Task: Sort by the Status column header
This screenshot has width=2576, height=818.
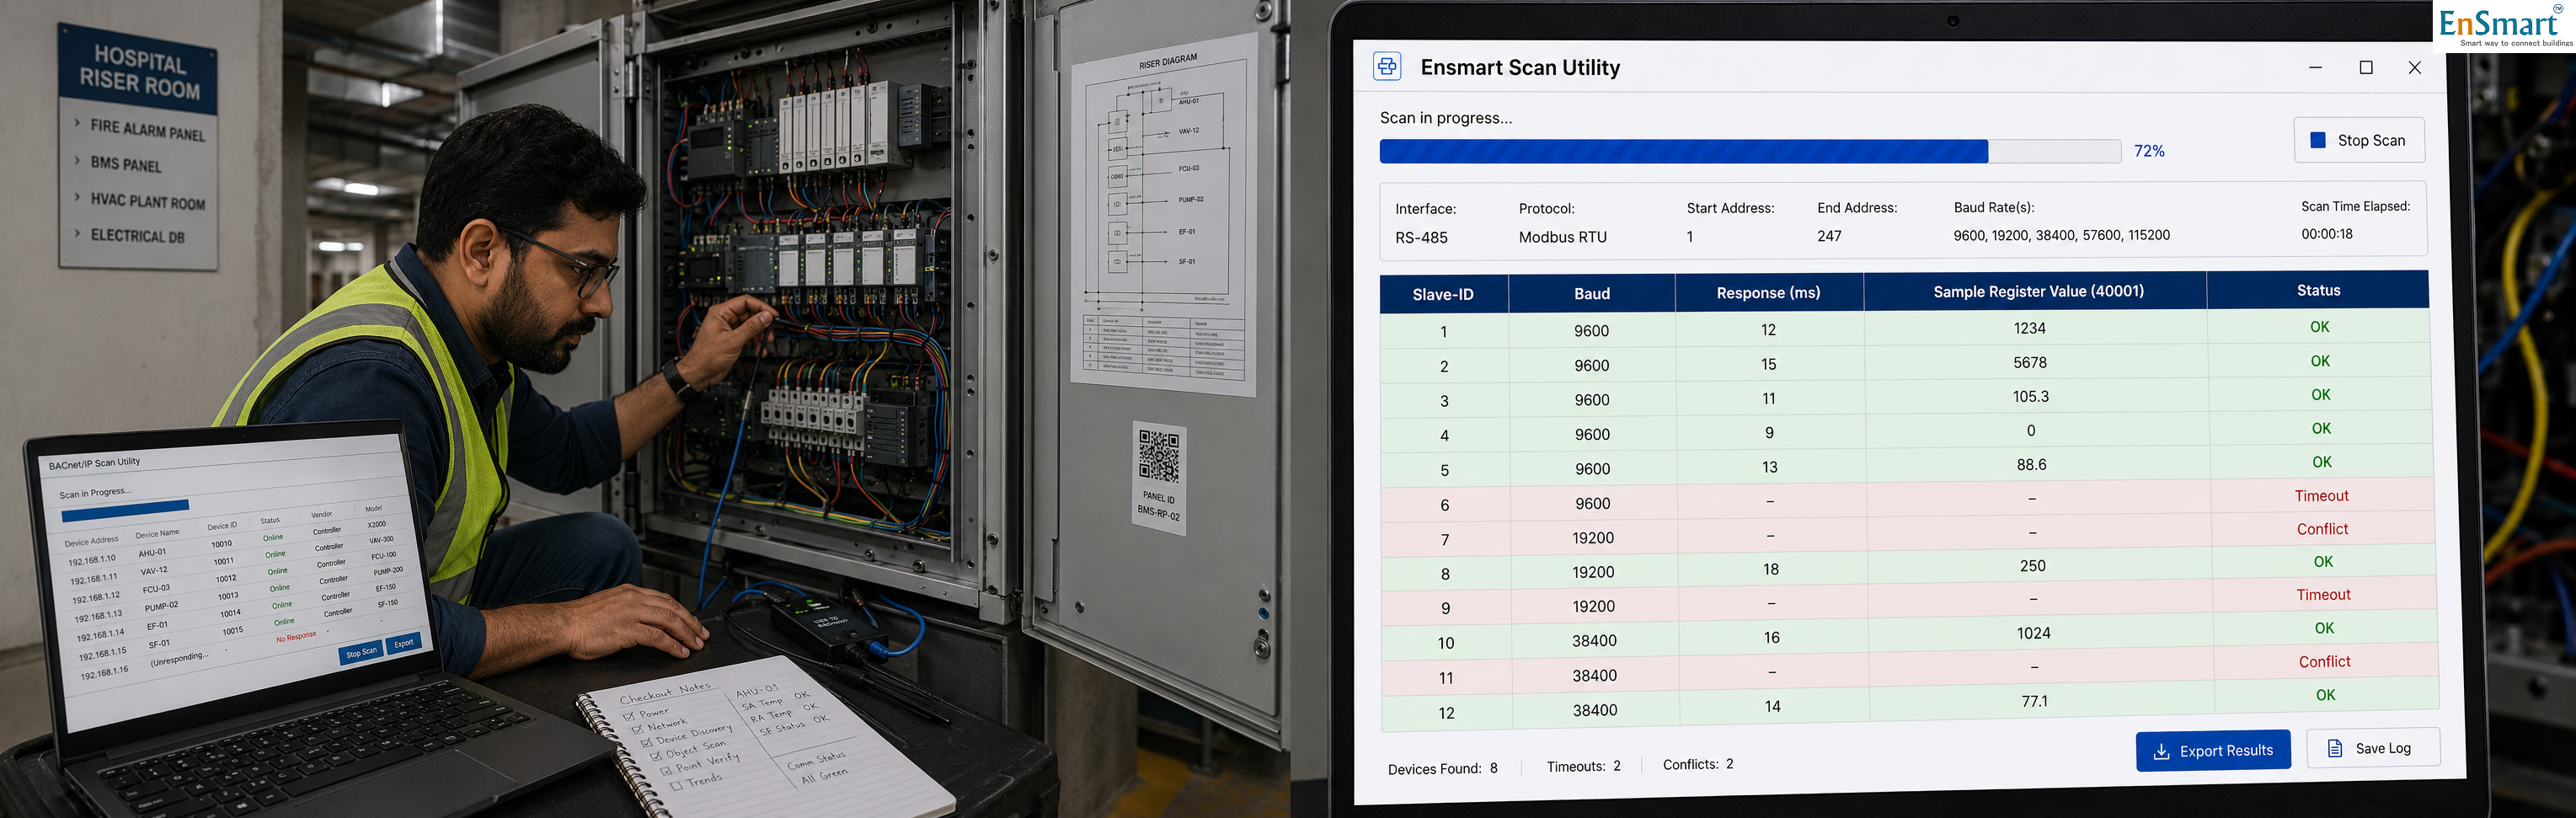Action: click(2318, 290)
